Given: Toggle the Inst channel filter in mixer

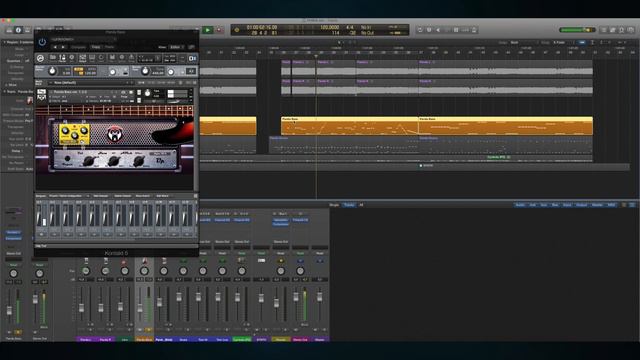Looking at the screenshot, I should (x=532, y=205).
